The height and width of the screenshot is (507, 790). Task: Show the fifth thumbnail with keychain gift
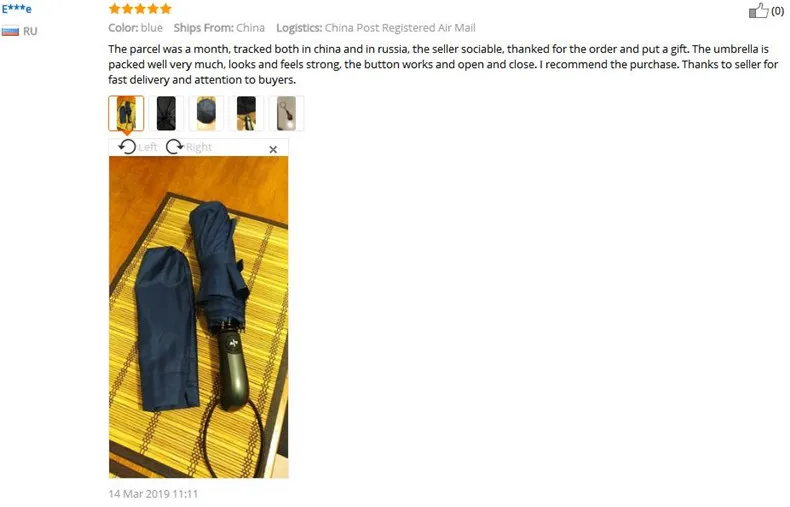(286, 113)
